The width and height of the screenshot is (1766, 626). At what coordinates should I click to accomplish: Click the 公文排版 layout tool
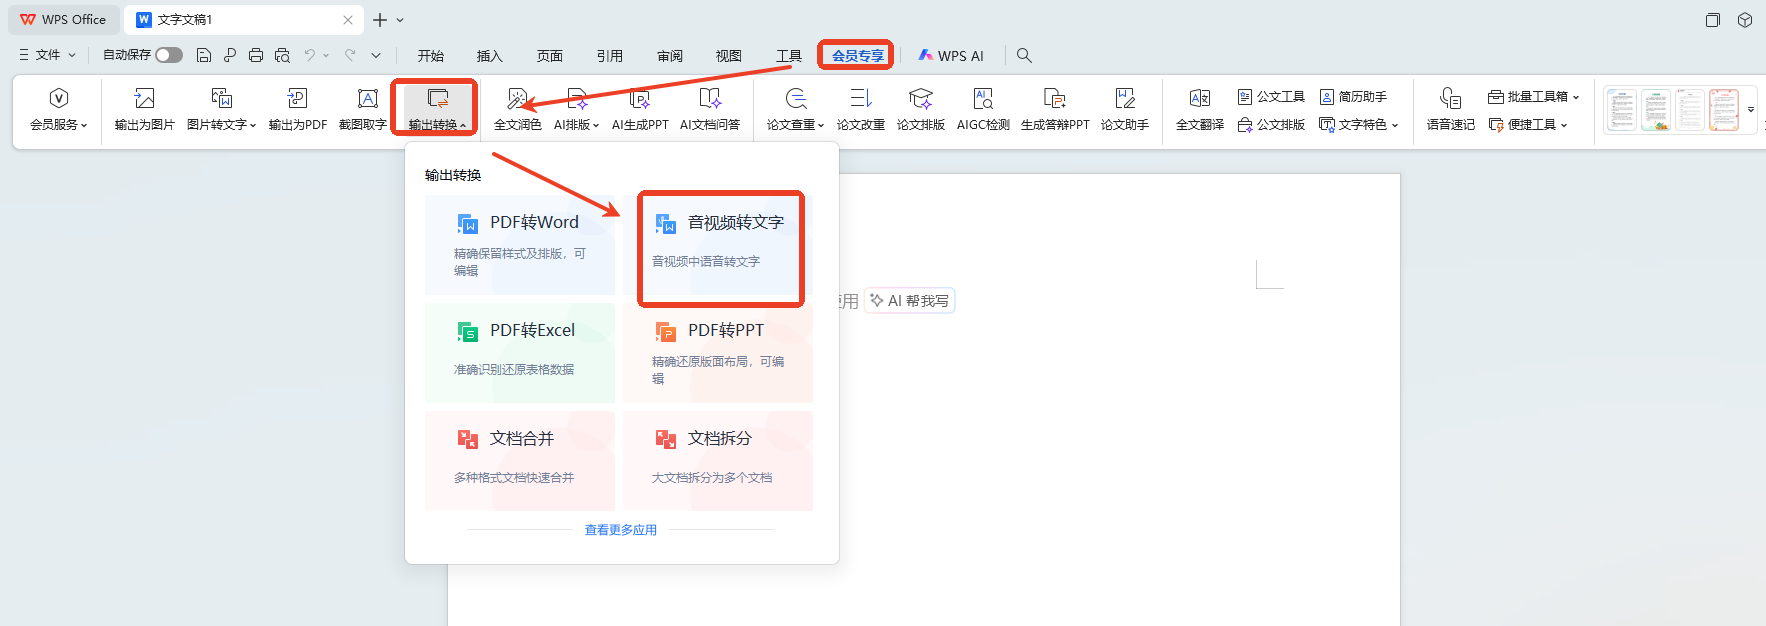[1271, 125]
